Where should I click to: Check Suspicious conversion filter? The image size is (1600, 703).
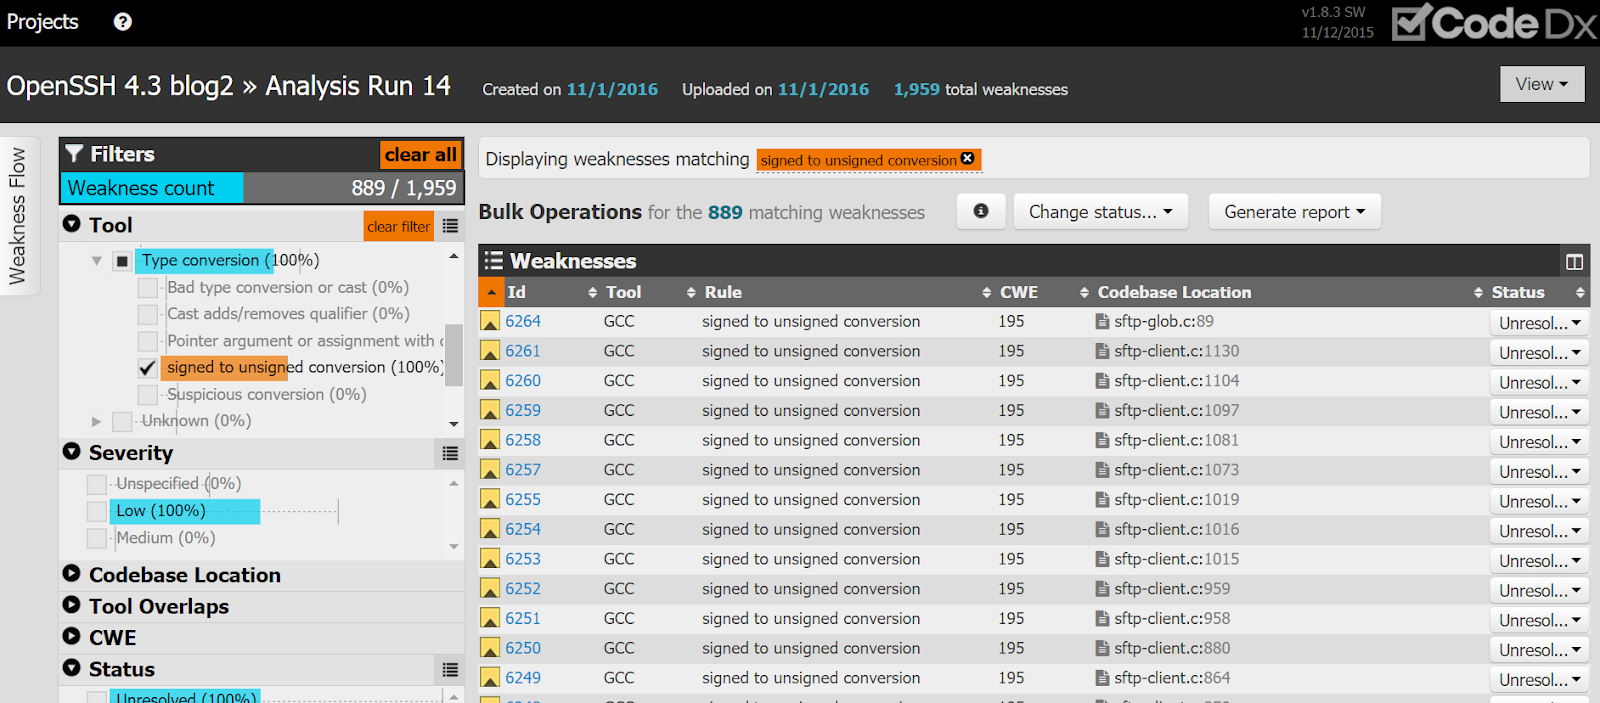click(148, 395)
